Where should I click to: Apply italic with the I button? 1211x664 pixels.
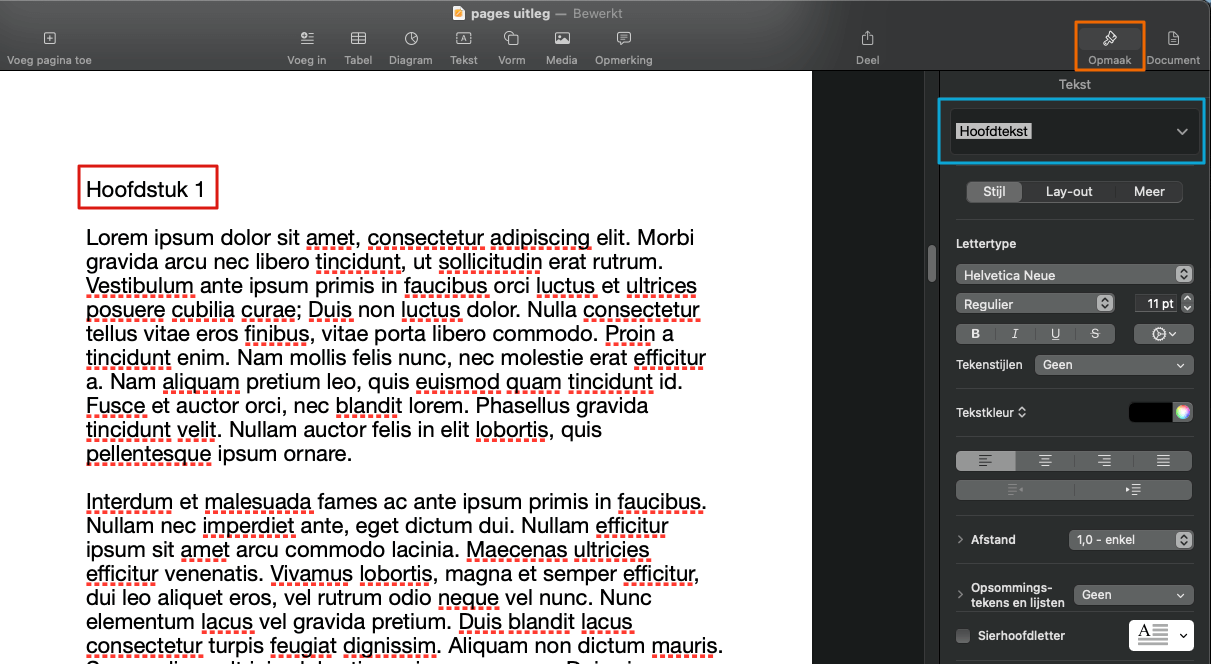pyautogui.click(x=1015, y=334)
